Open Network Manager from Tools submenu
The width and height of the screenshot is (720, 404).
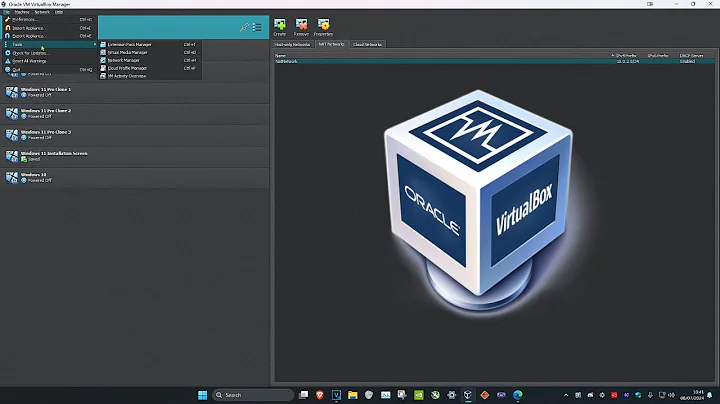[x=149, y=60]
